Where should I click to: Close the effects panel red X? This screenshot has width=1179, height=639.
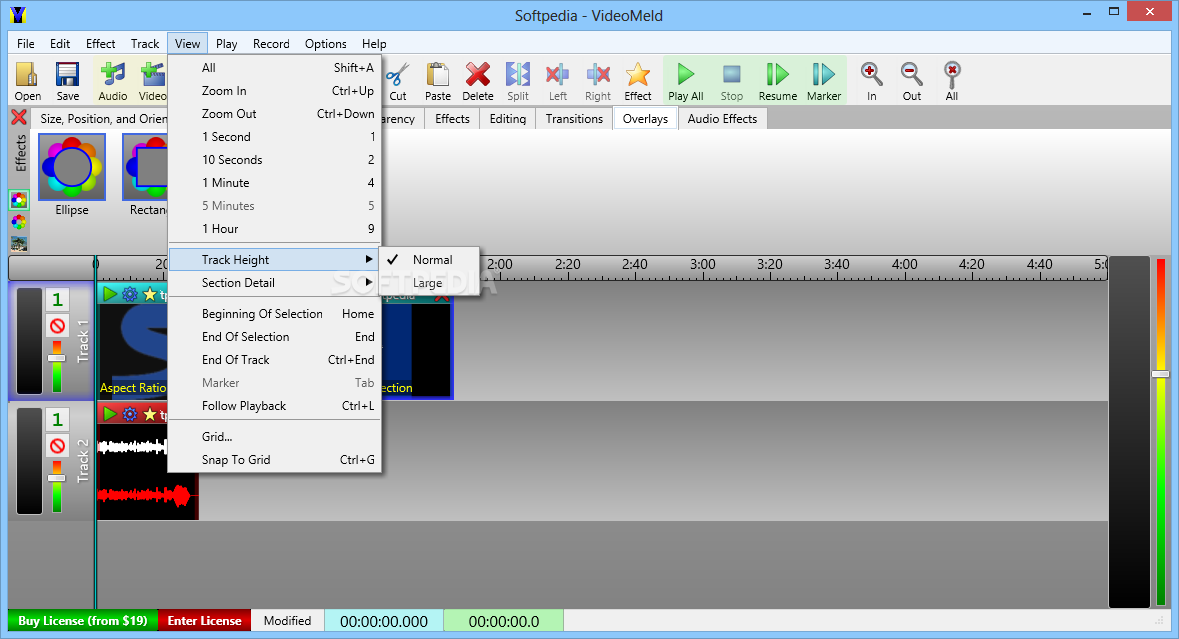(19, 117)
